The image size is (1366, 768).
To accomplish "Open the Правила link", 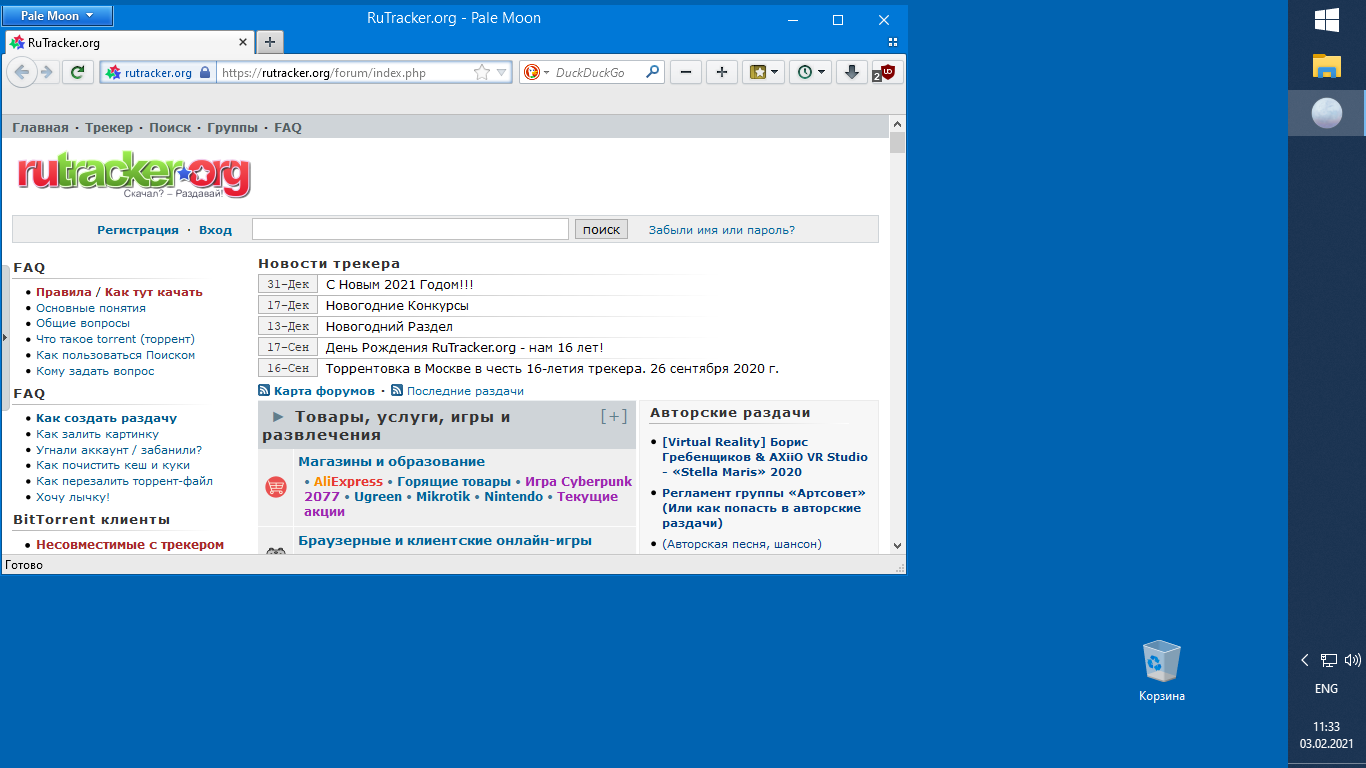I will point(64,292).
